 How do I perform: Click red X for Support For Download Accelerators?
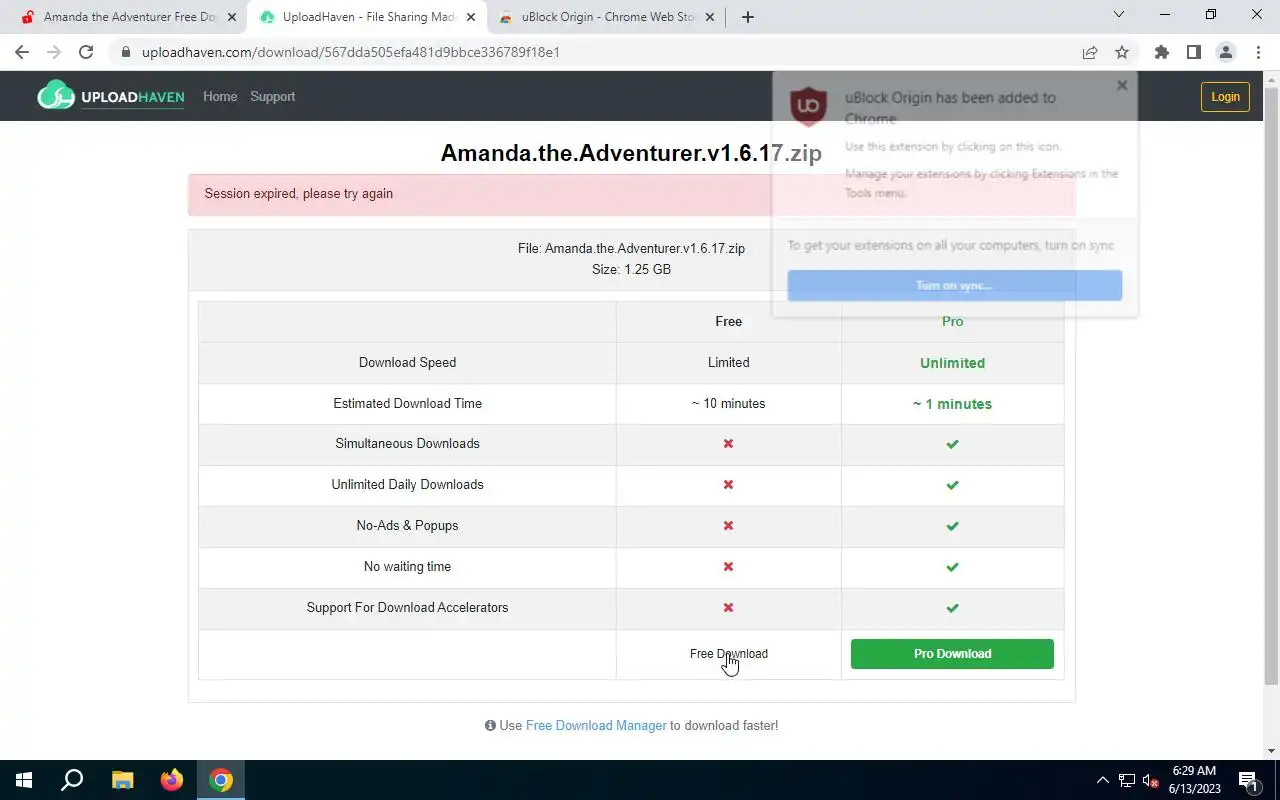(728, 607)
